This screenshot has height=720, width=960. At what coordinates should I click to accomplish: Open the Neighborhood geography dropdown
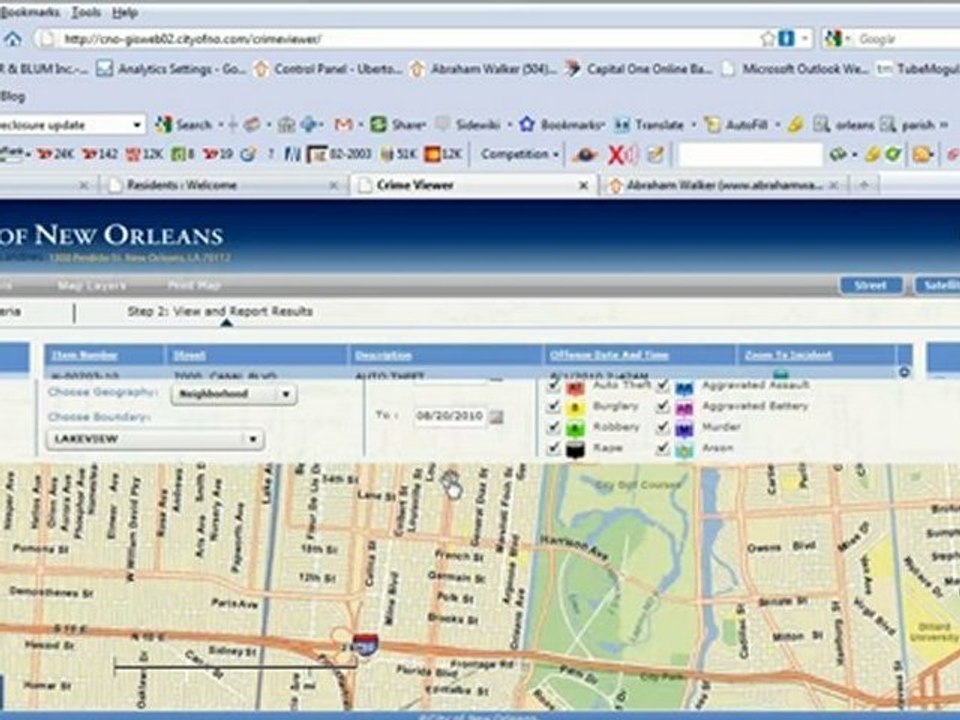tap(234, 394)
